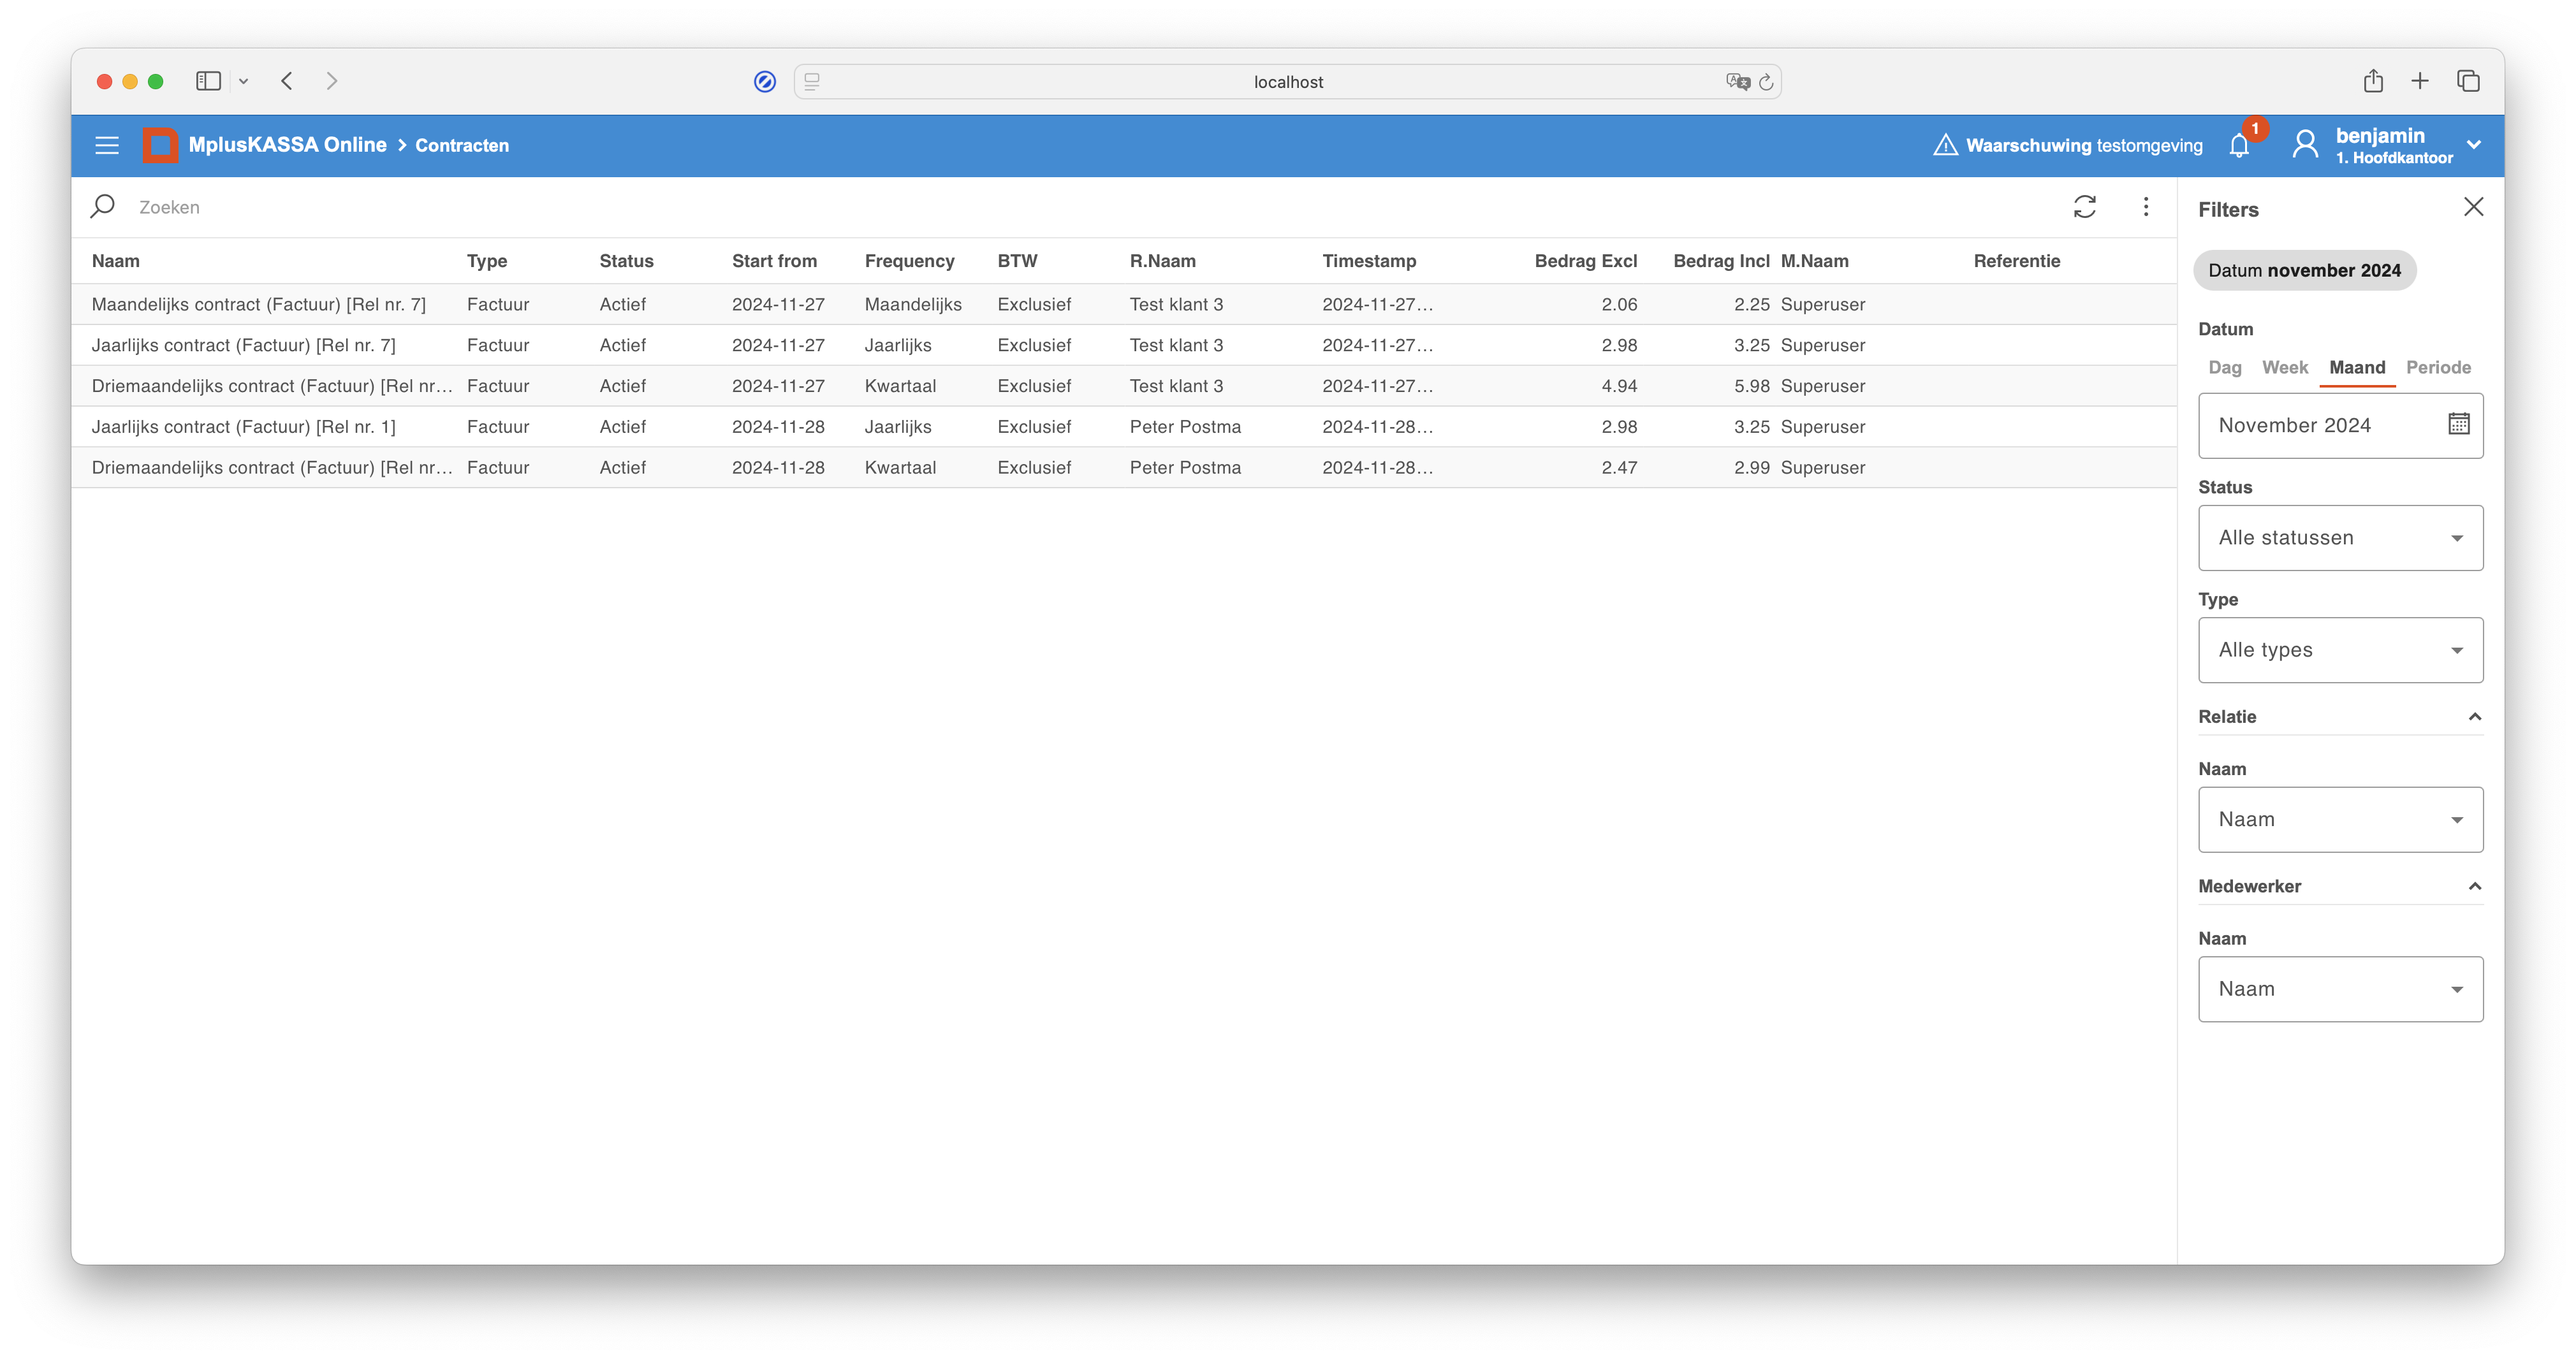2576x1359 pixels.
Task: Click the search magnifier icon
Action: tap(103, 207)
